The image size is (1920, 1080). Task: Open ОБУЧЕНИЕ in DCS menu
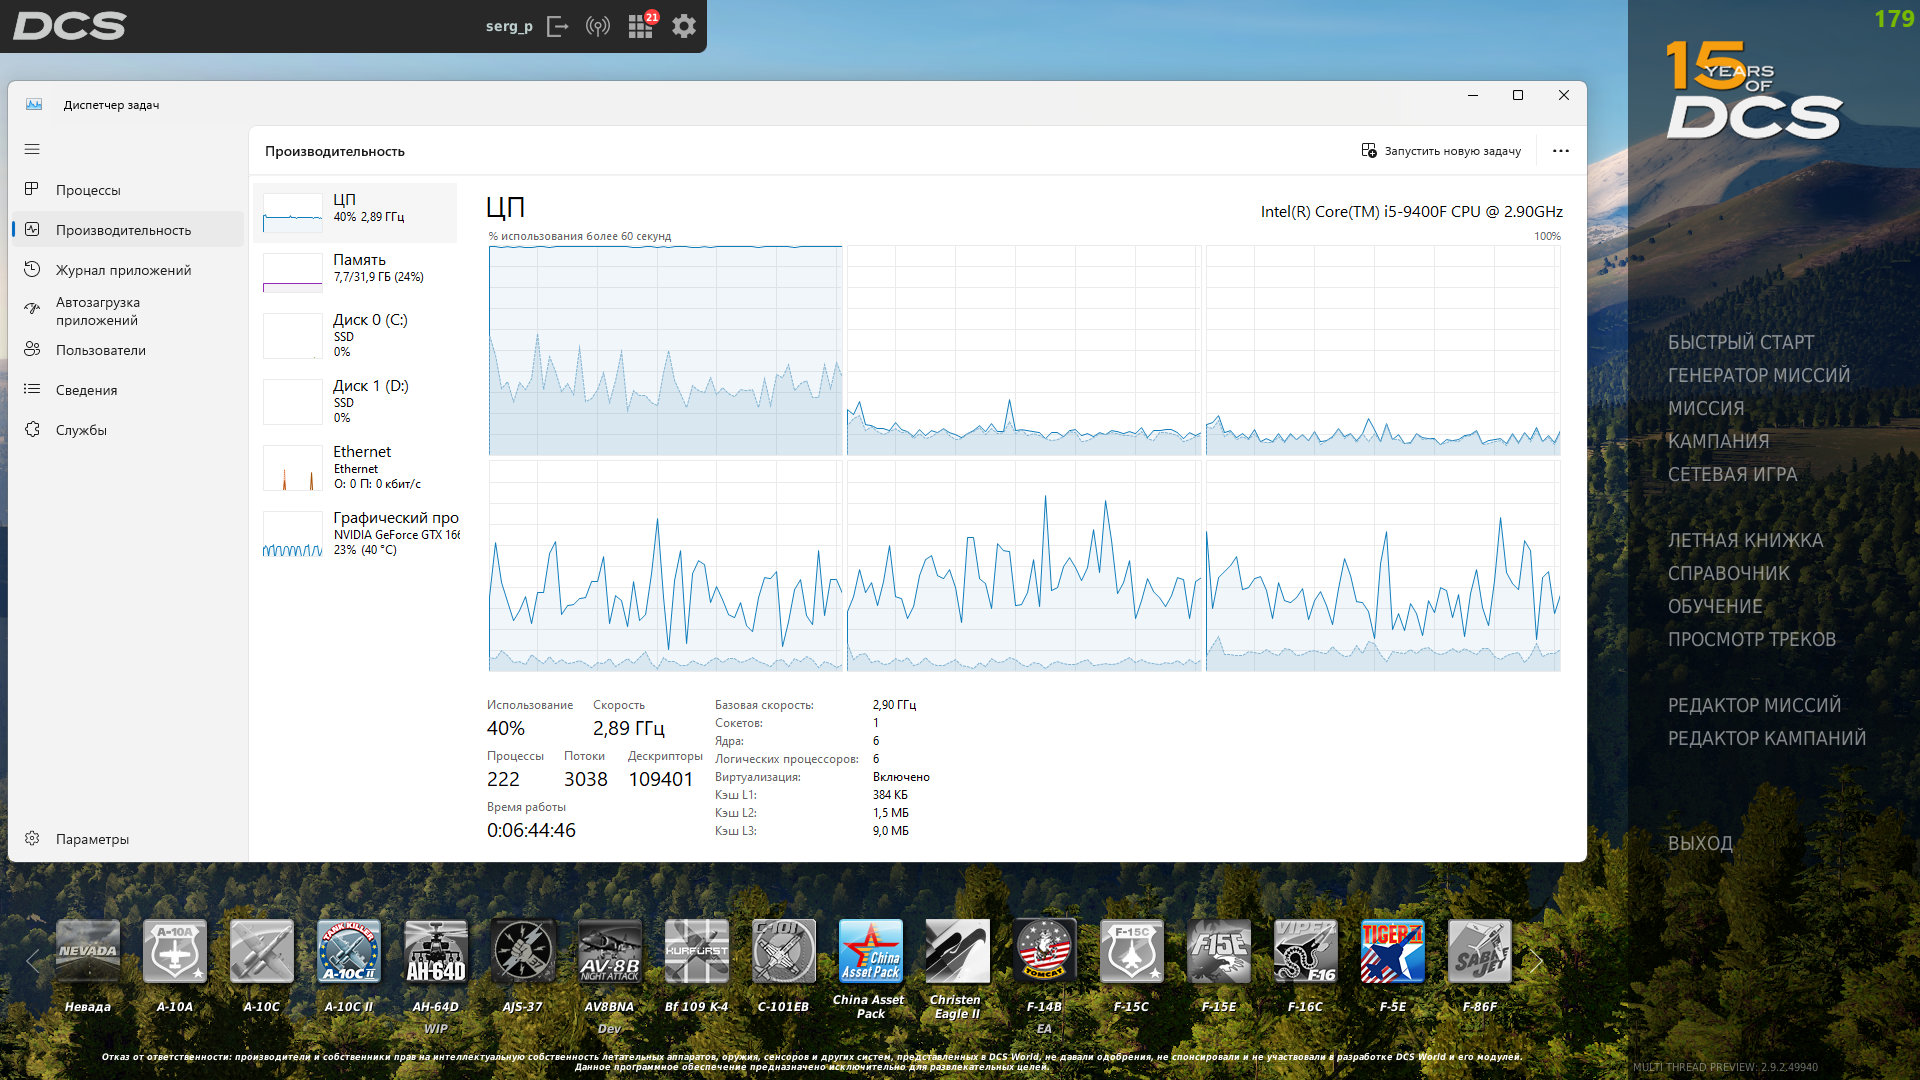(1715, 607)
